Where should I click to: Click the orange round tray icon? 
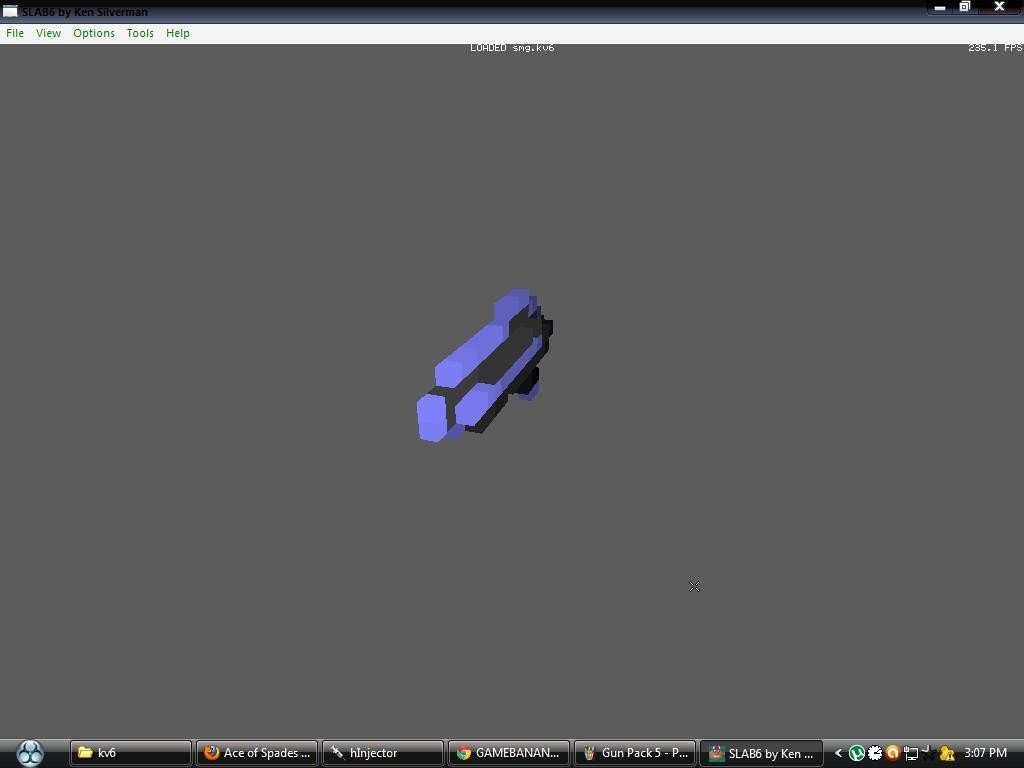pyautogui.click(x=892, y=753)
